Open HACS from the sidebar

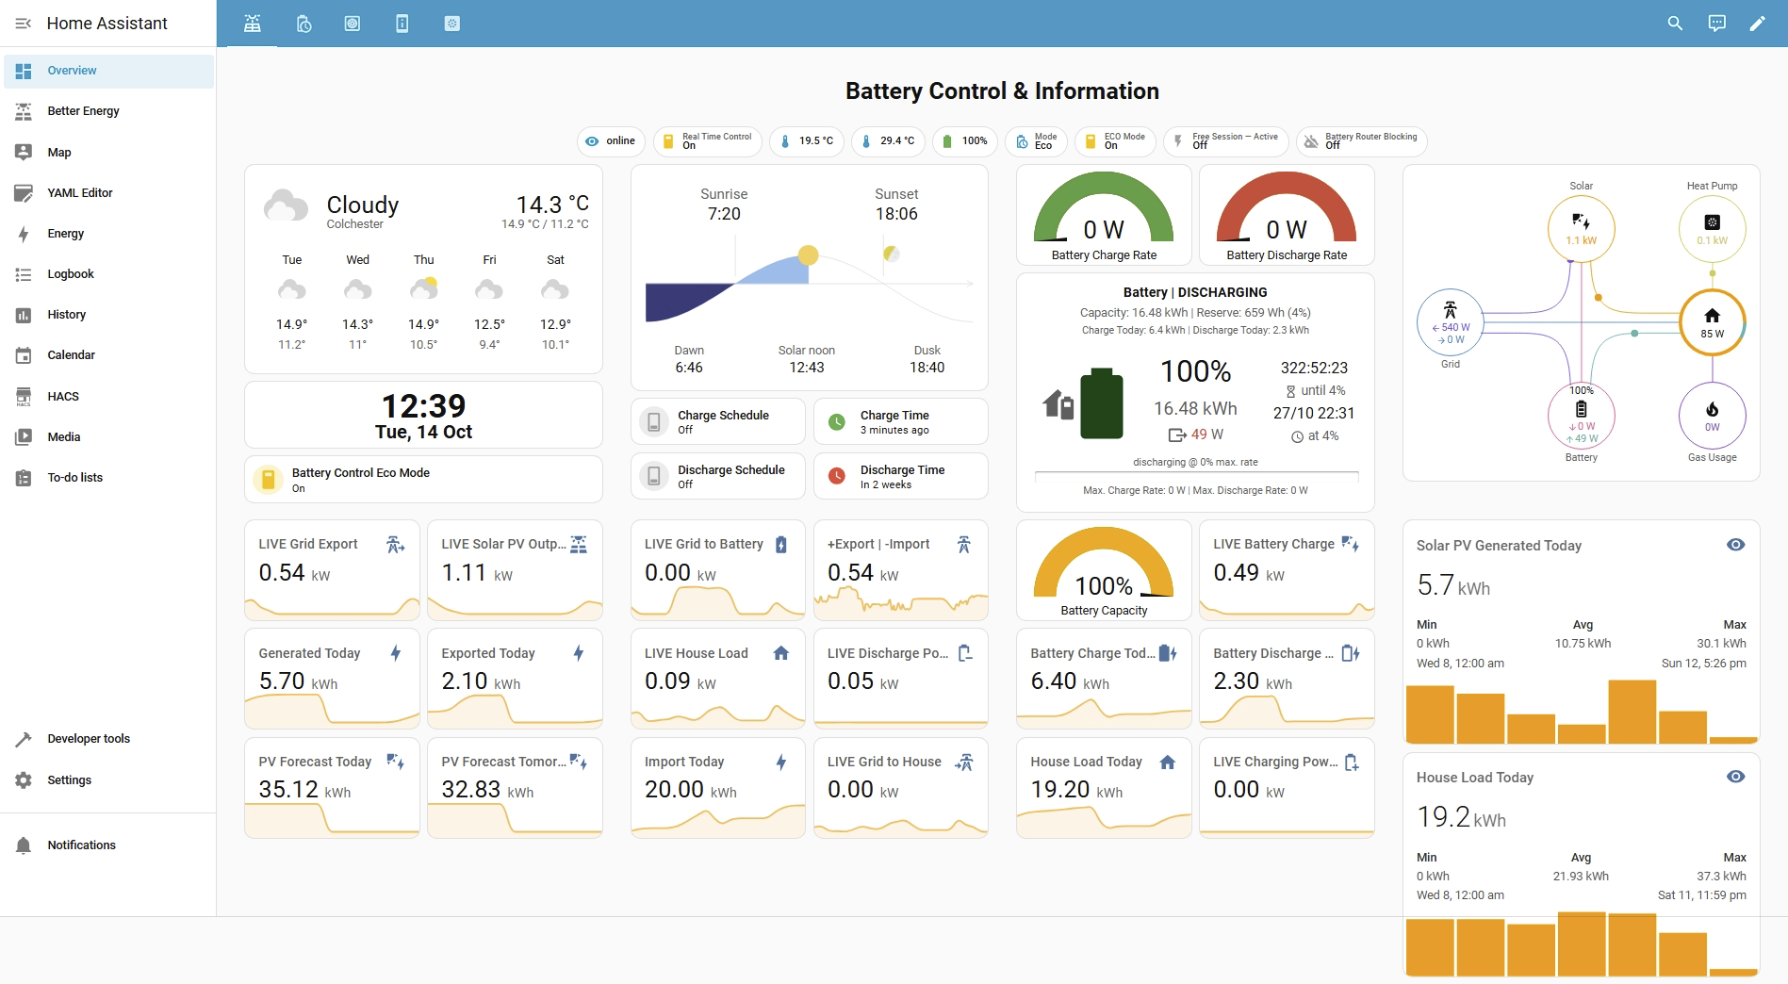(x=63, y=396)
